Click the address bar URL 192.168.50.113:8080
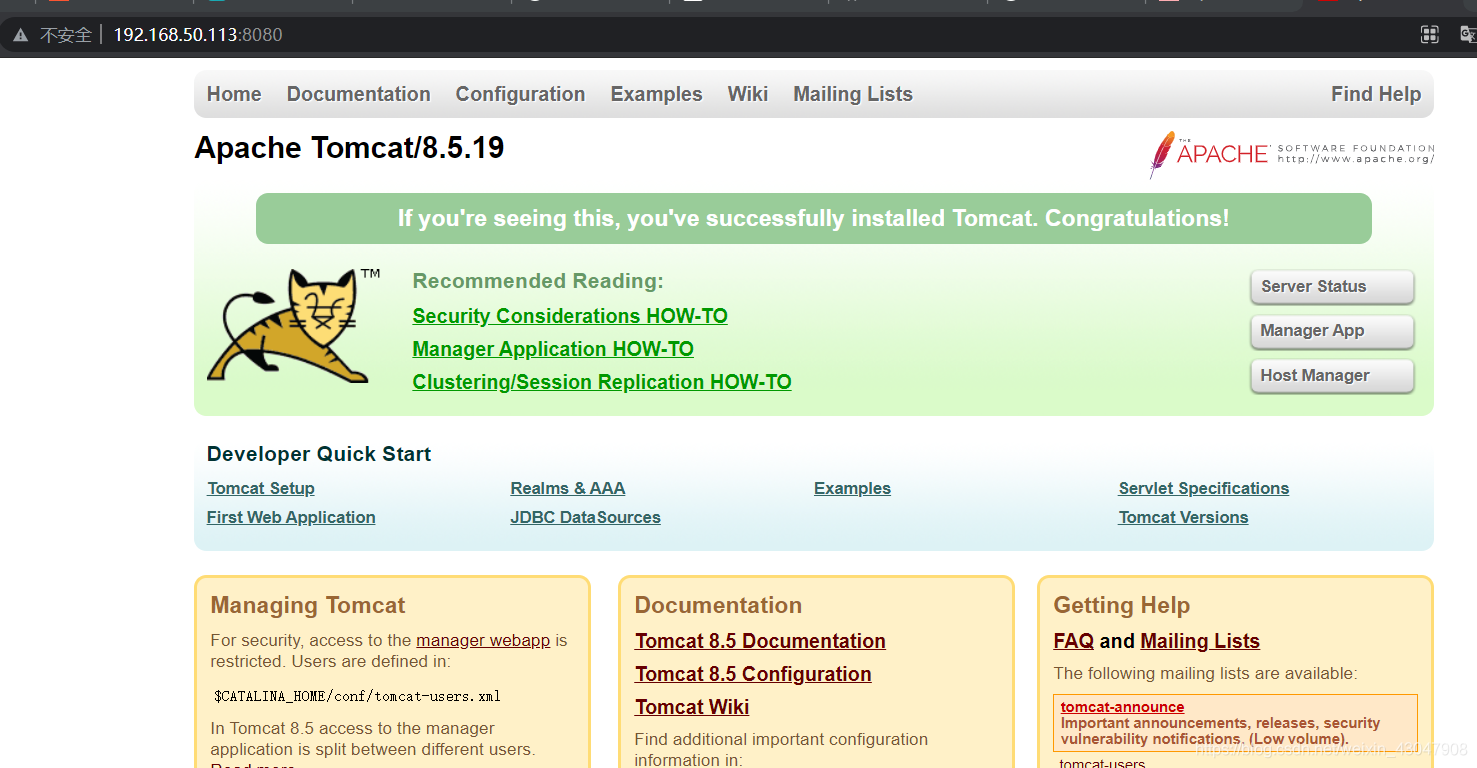The height and width of the screenshot is (768, 1477). (x=198, y=35)
